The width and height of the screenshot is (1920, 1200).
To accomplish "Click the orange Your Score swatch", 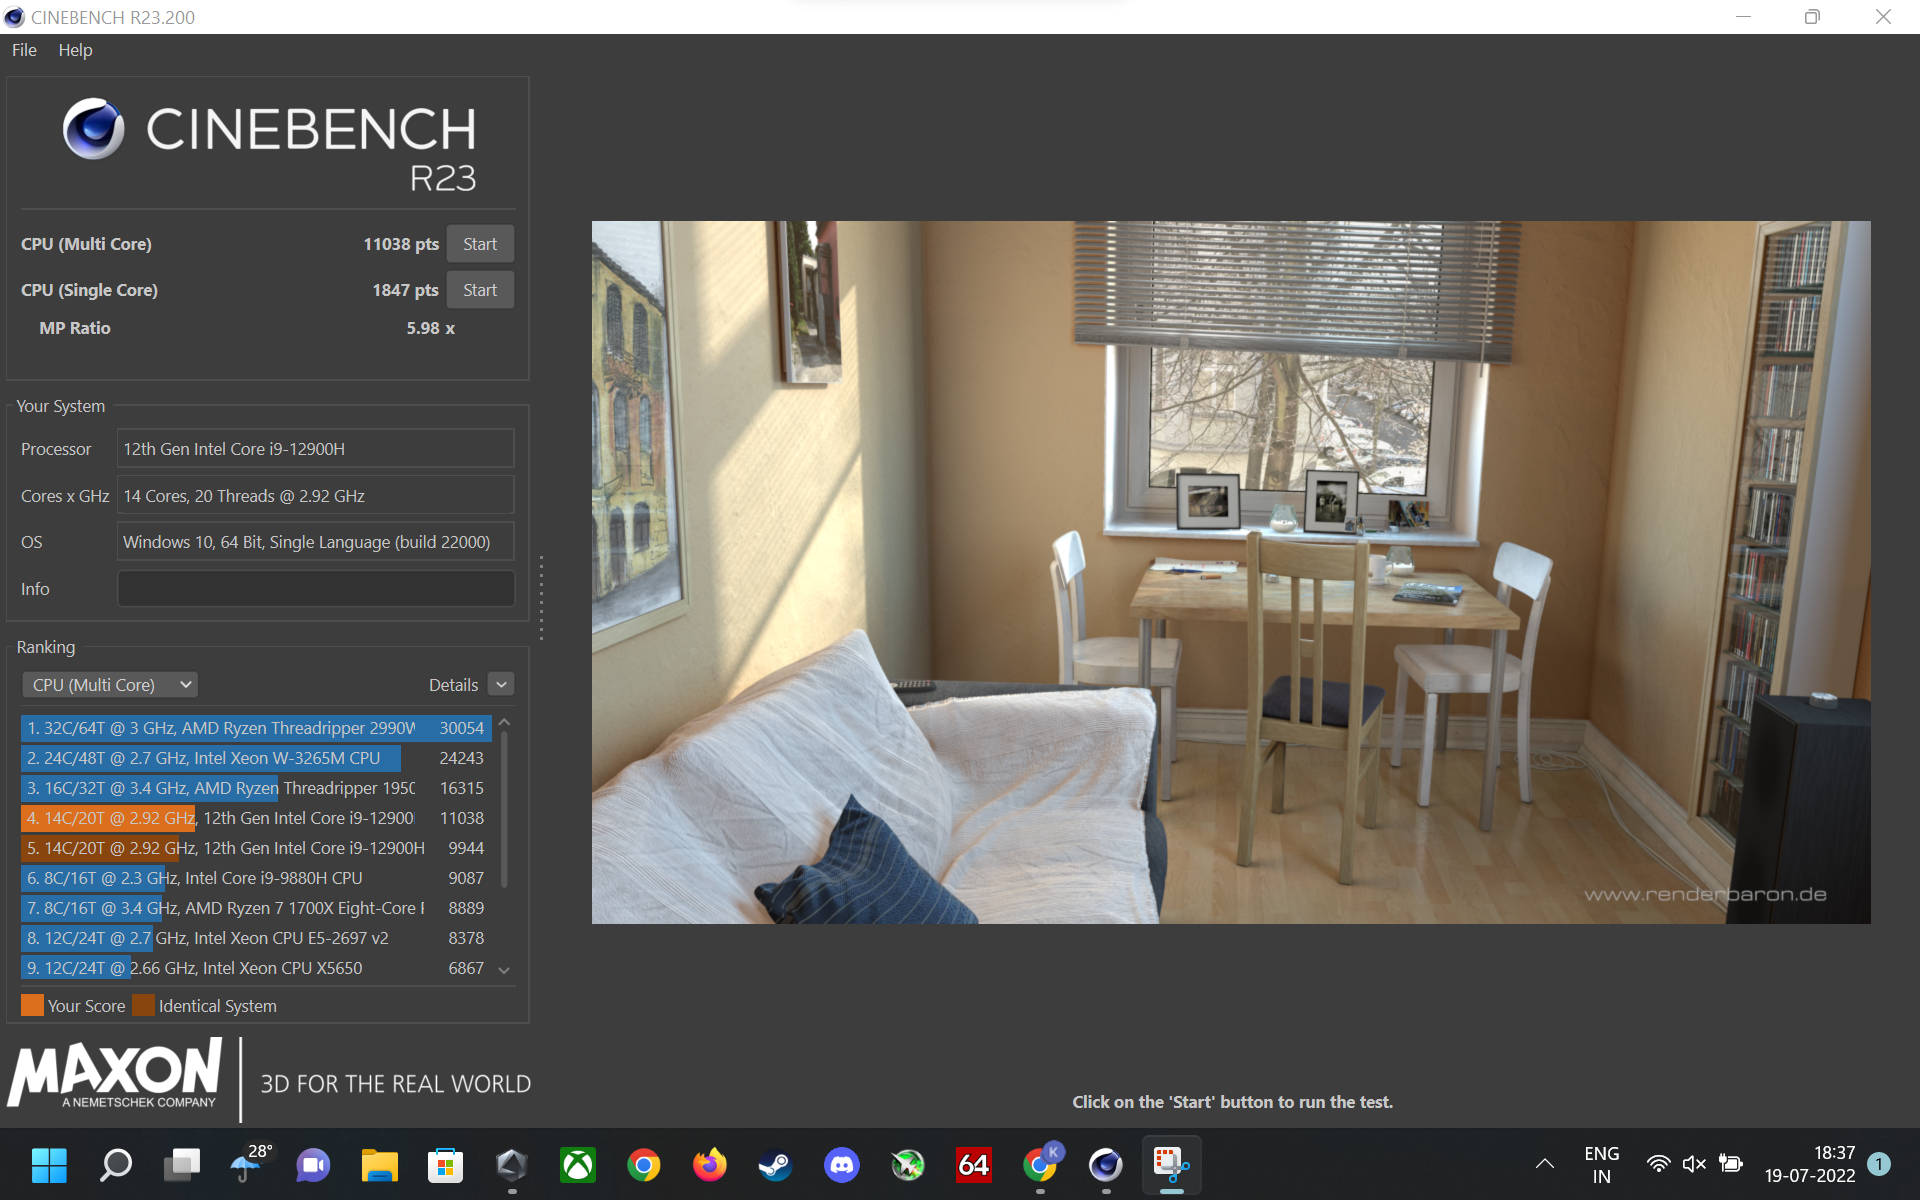I will [32, 1005].
